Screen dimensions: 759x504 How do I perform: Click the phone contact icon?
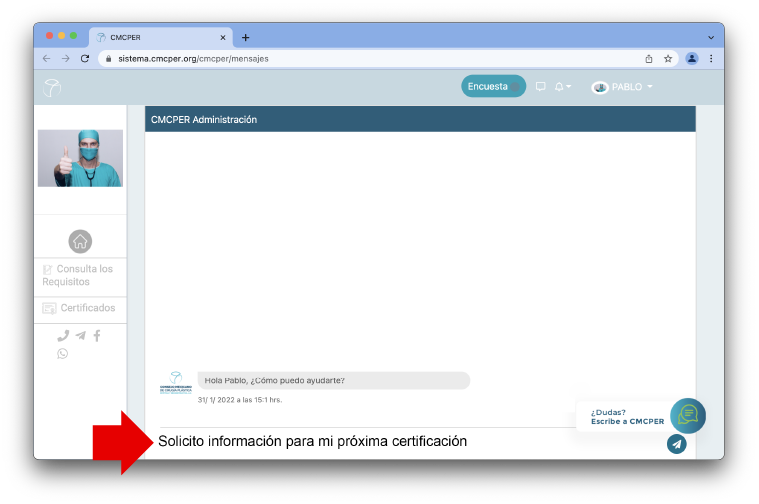(x=63, y=336)
